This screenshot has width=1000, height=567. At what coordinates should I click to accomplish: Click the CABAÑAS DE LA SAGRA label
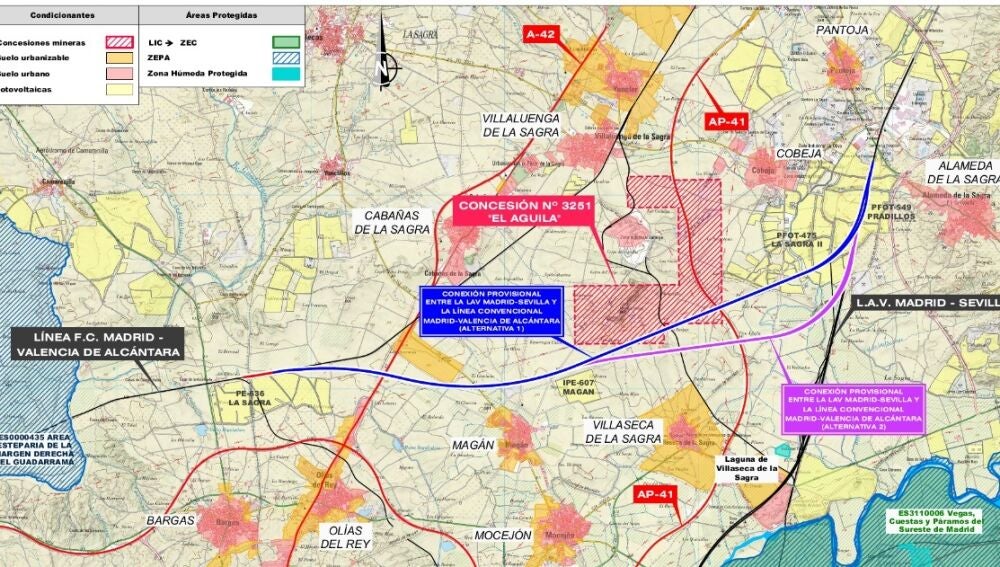pyautogui.click(x=392, y=222)
